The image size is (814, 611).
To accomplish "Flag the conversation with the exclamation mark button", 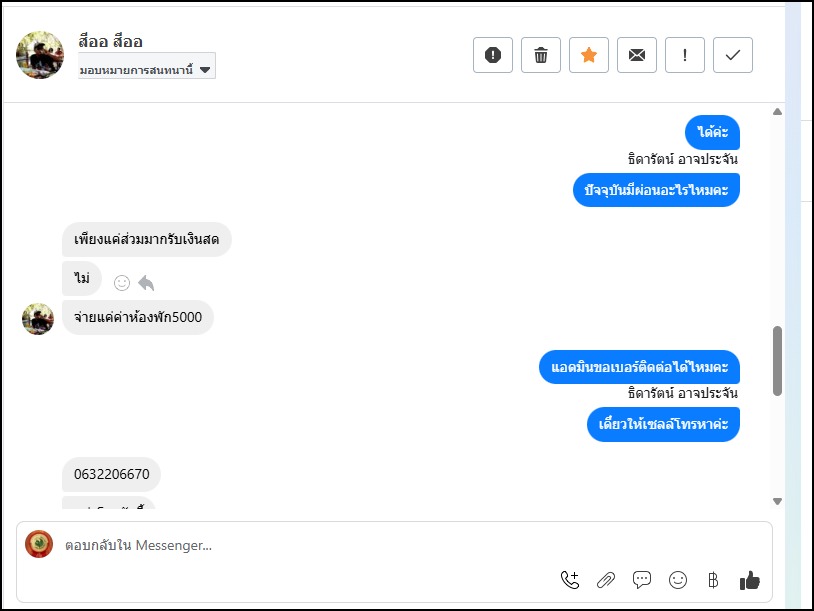I will coord(685,55).
